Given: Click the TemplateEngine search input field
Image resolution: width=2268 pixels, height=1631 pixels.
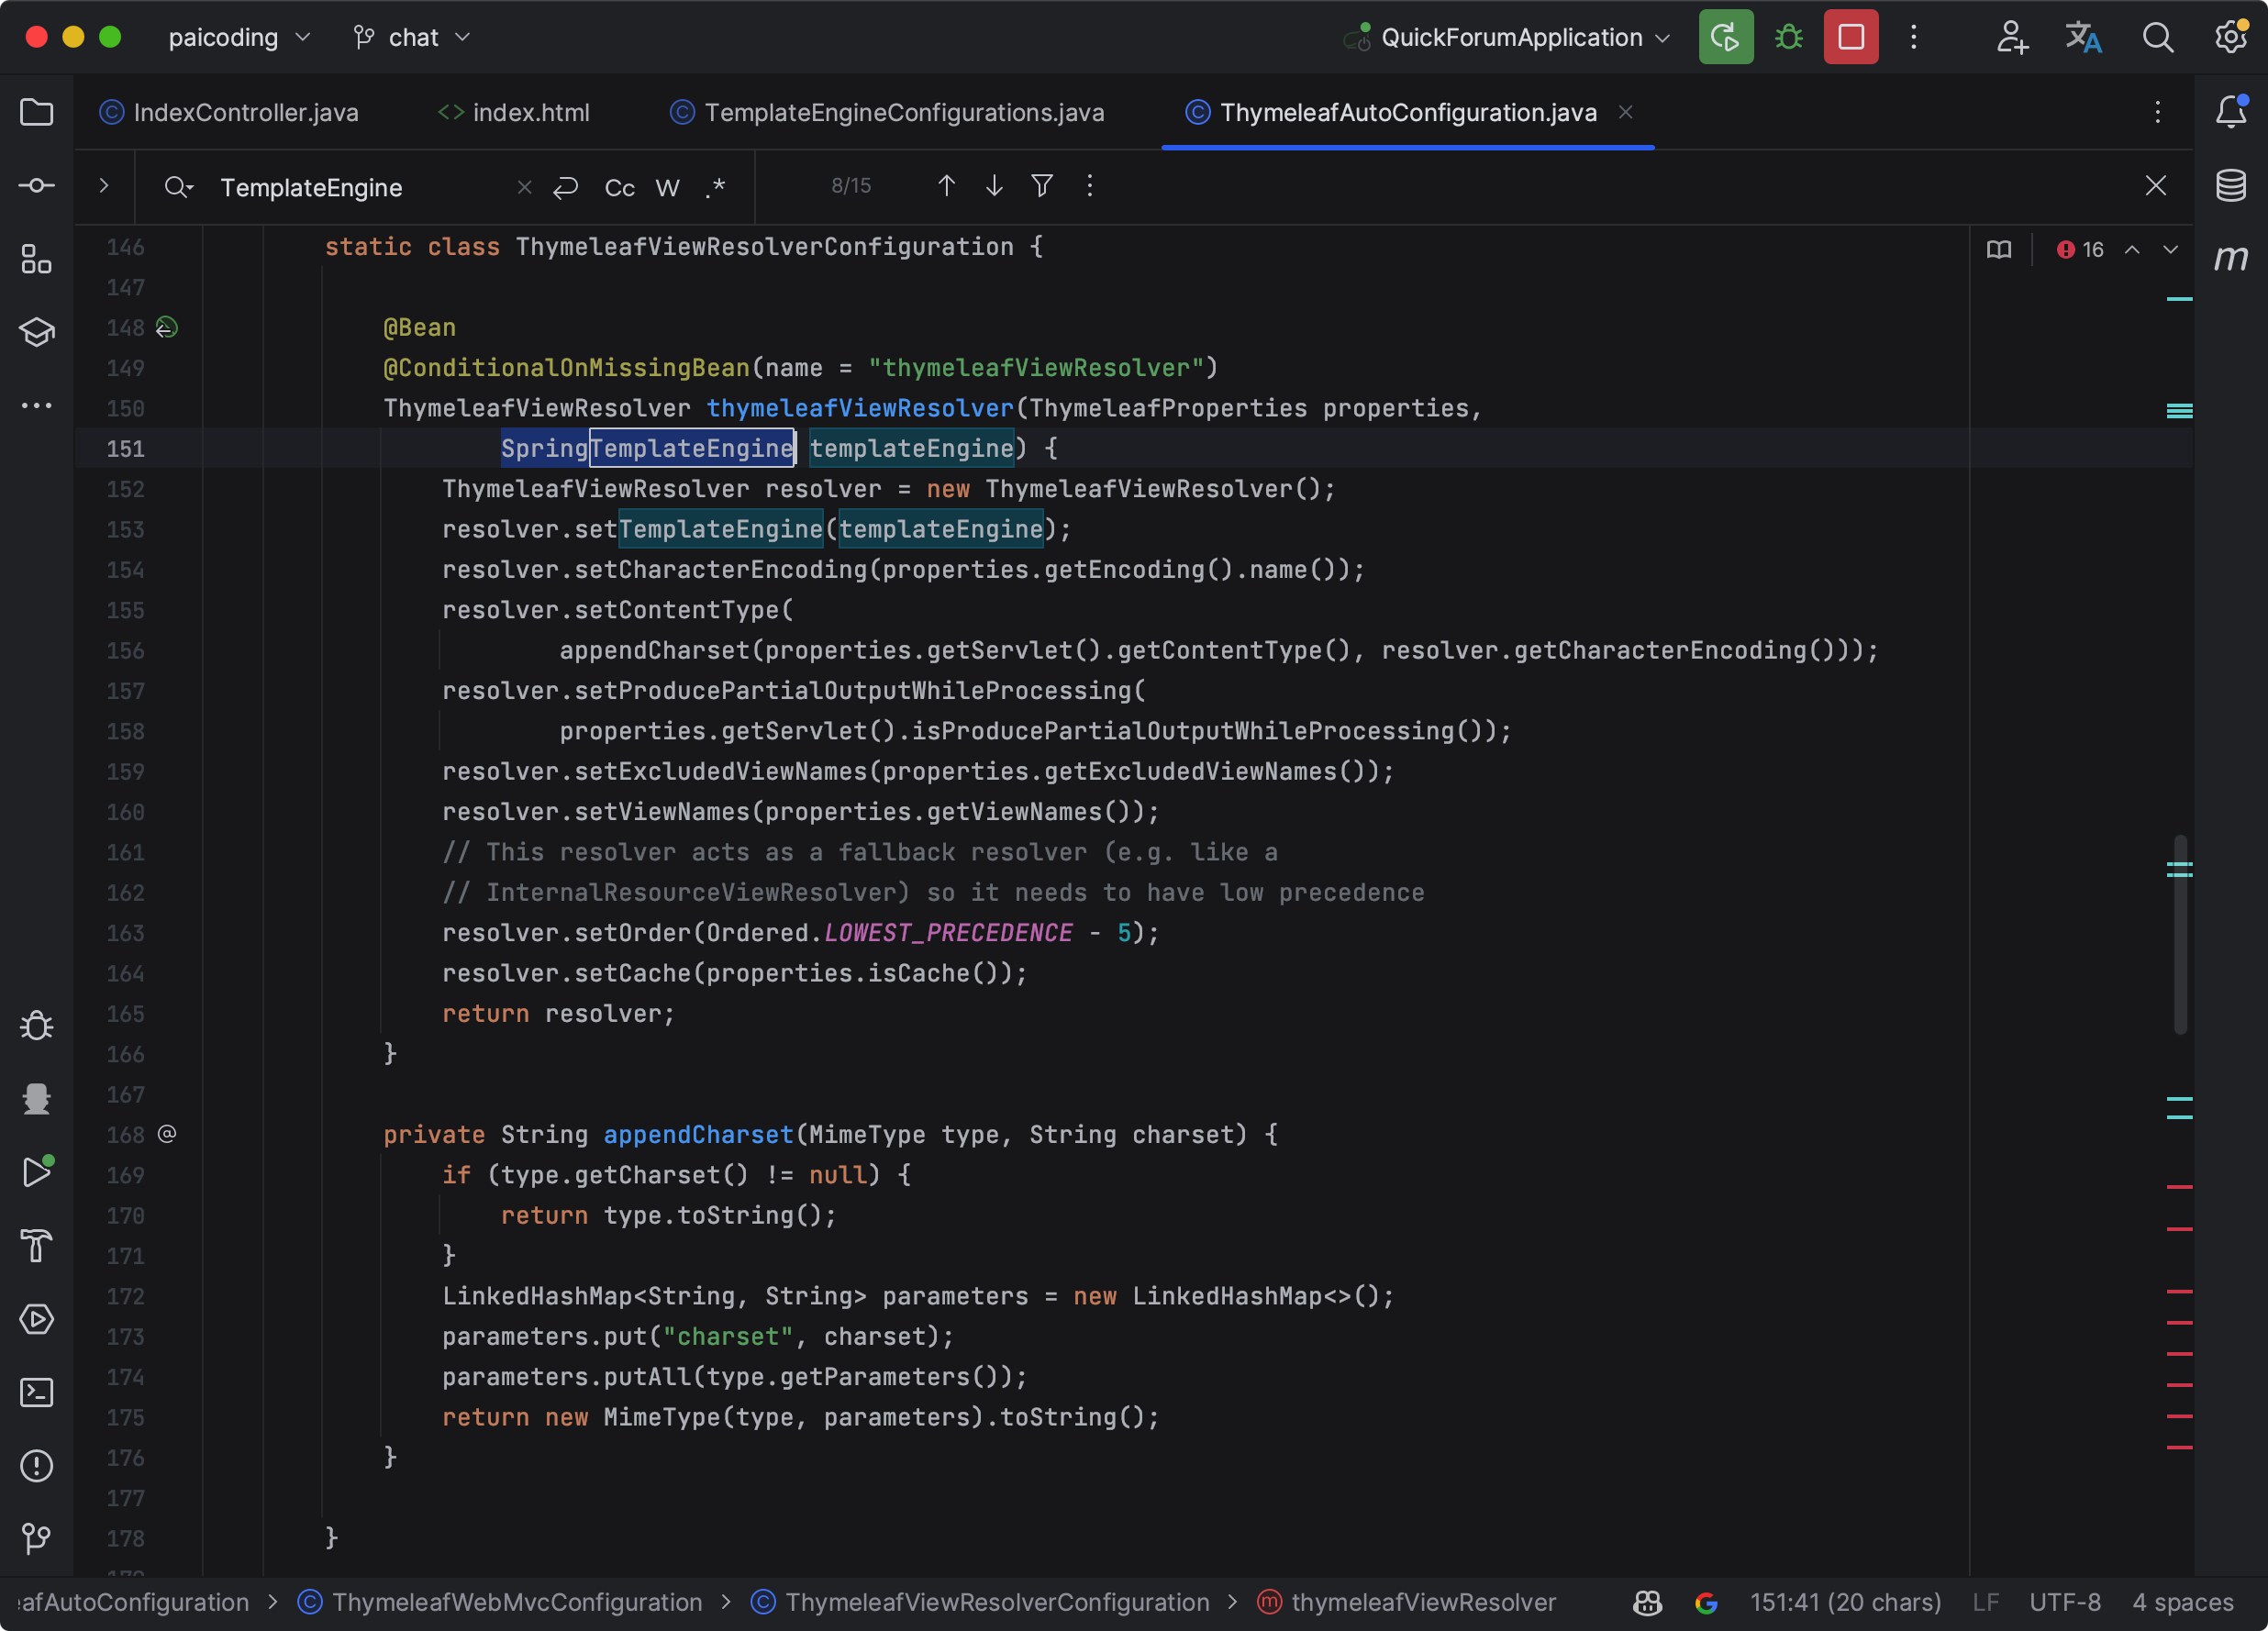Looking at the screenshot, I should pos(360,188).
